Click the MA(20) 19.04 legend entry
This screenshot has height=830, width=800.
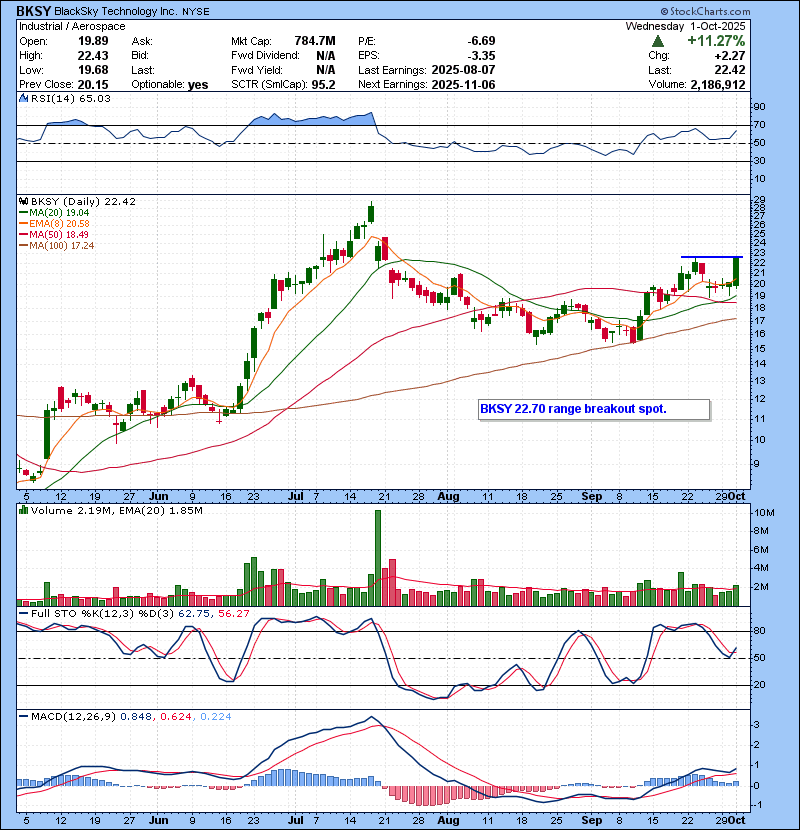point(54,213)
